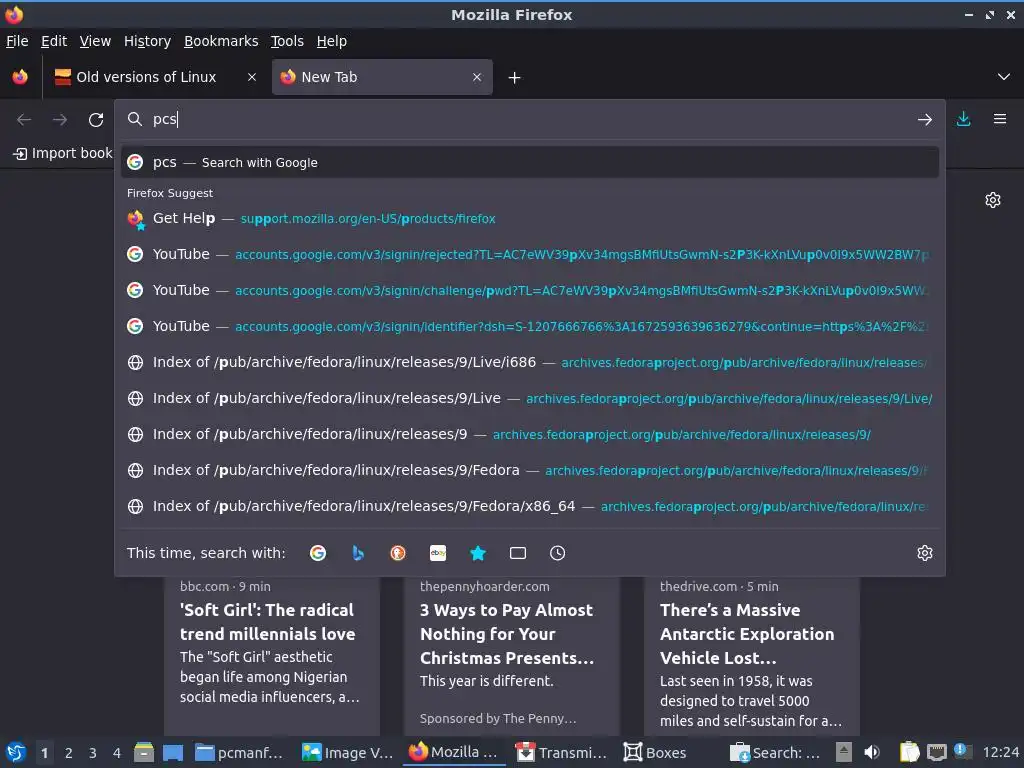Switch to the New Tab tab
The image size is (1024, 768).
coord(382,77)
